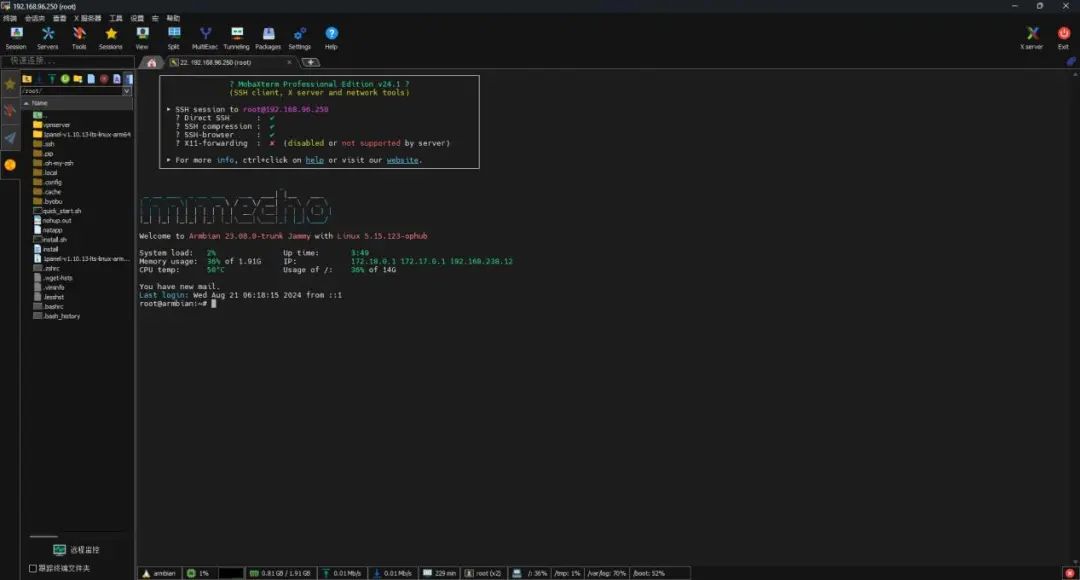Select the .byobu folder

point(48,201)
